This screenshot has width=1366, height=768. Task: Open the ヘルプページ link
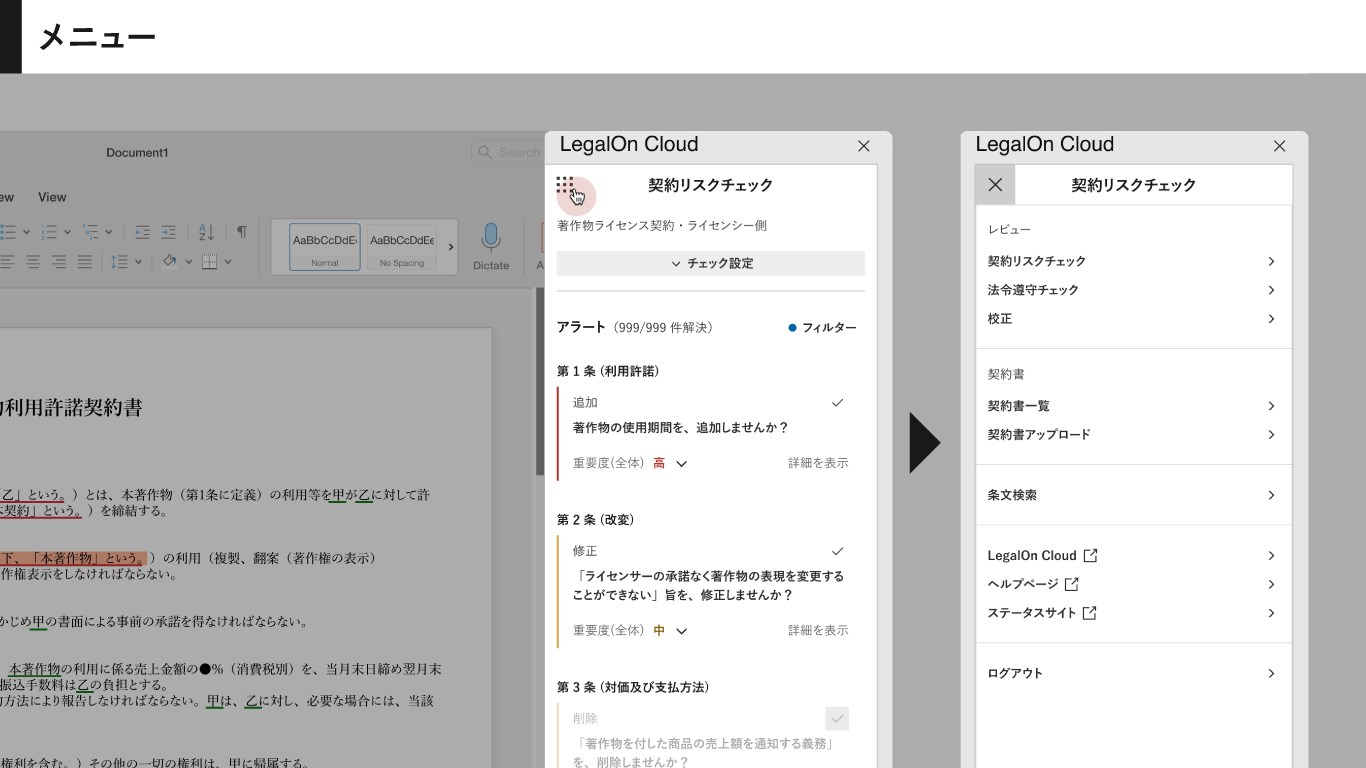[1134, 584]
